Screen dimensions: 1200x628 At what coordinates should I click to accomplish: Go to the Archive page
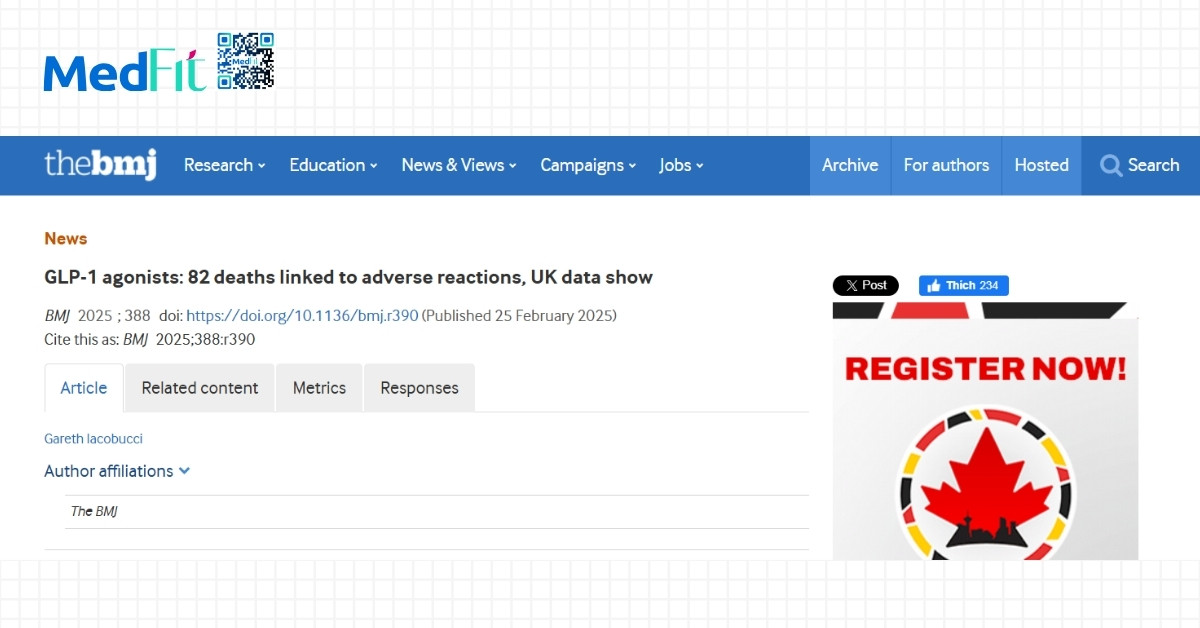point(850,166)
